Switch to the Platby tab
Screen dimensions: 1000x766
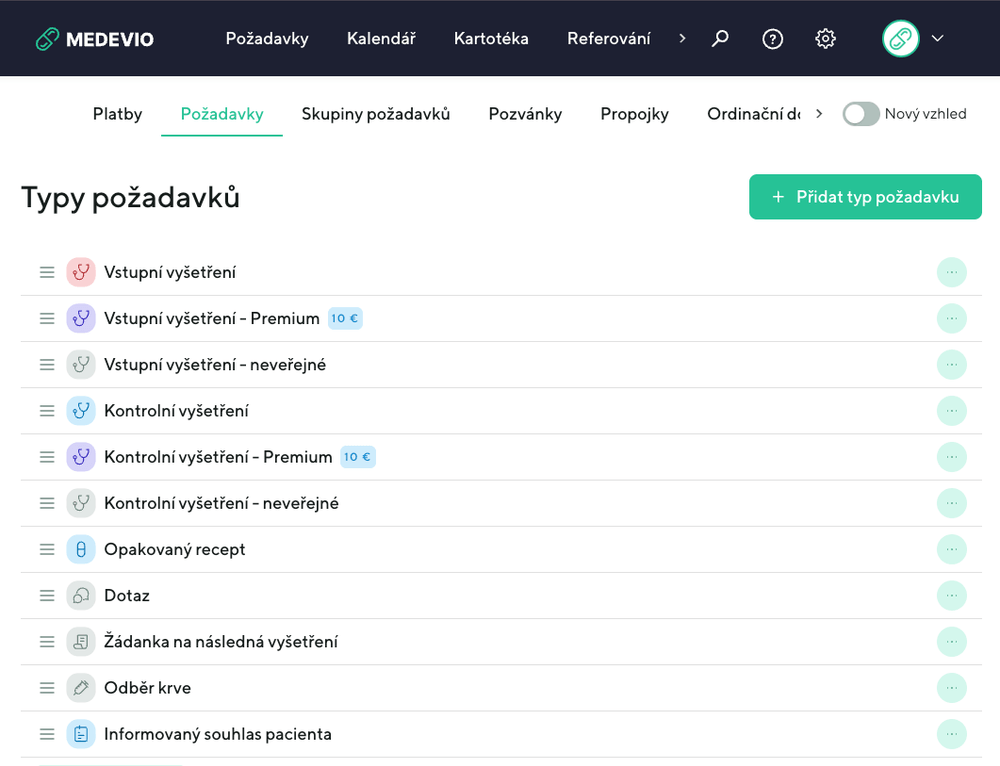[x=117, y=114]
